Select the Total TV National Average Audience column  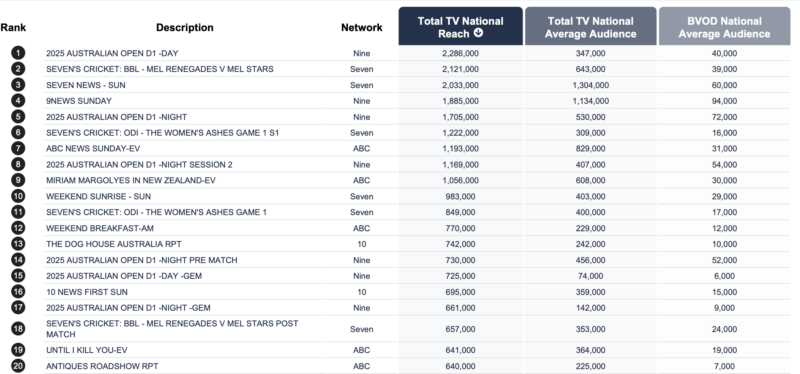[x=590, y=27]
